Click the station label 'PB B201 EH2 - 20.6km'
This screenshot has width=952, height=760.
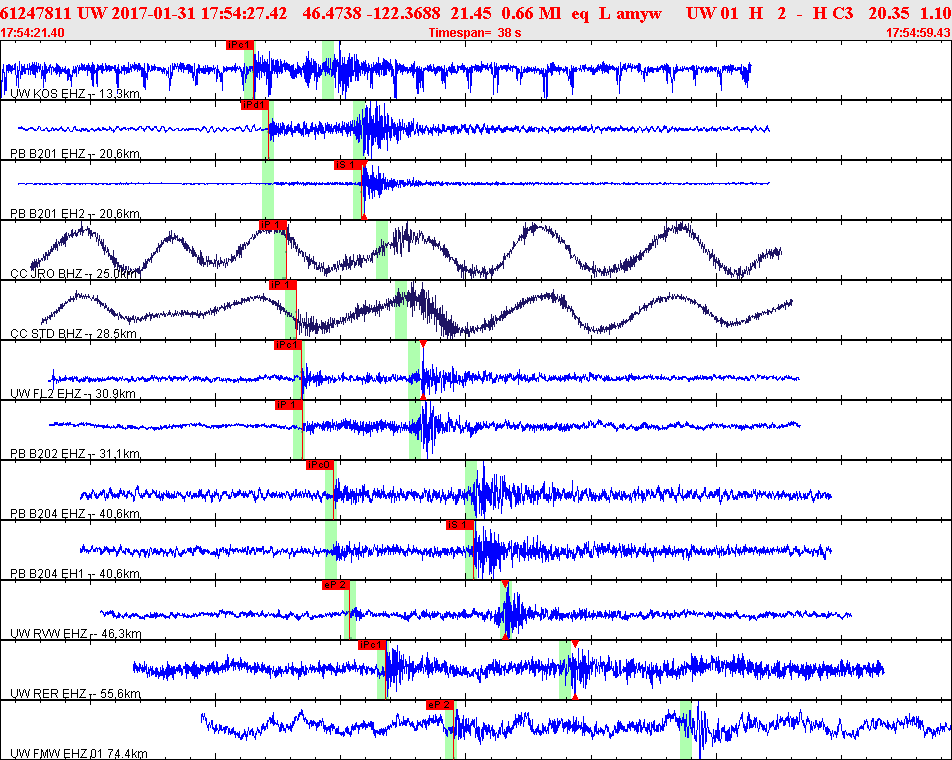pyautogui.click(x=75, y=214)
